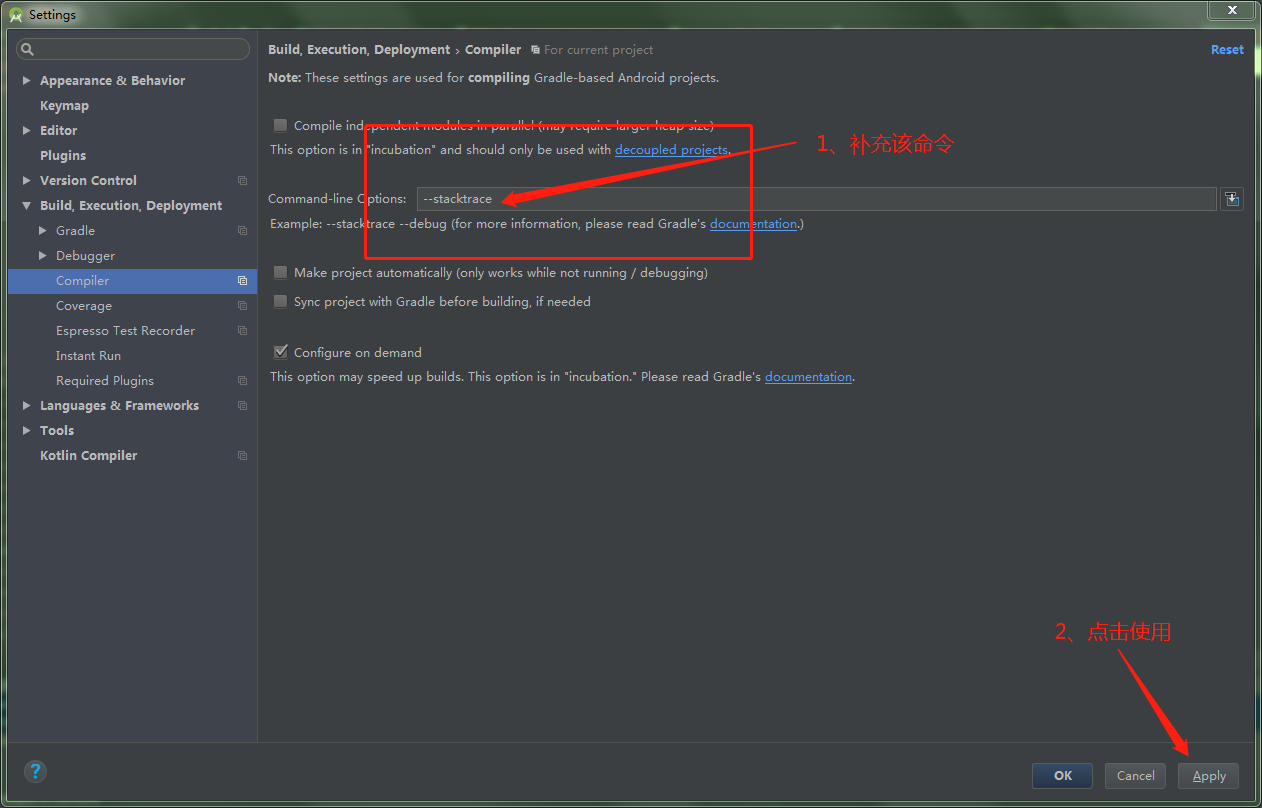Click the project-level icon beside Espresso Test Recorder
This screenshot has width=1262, height=808.
point(242,331)
